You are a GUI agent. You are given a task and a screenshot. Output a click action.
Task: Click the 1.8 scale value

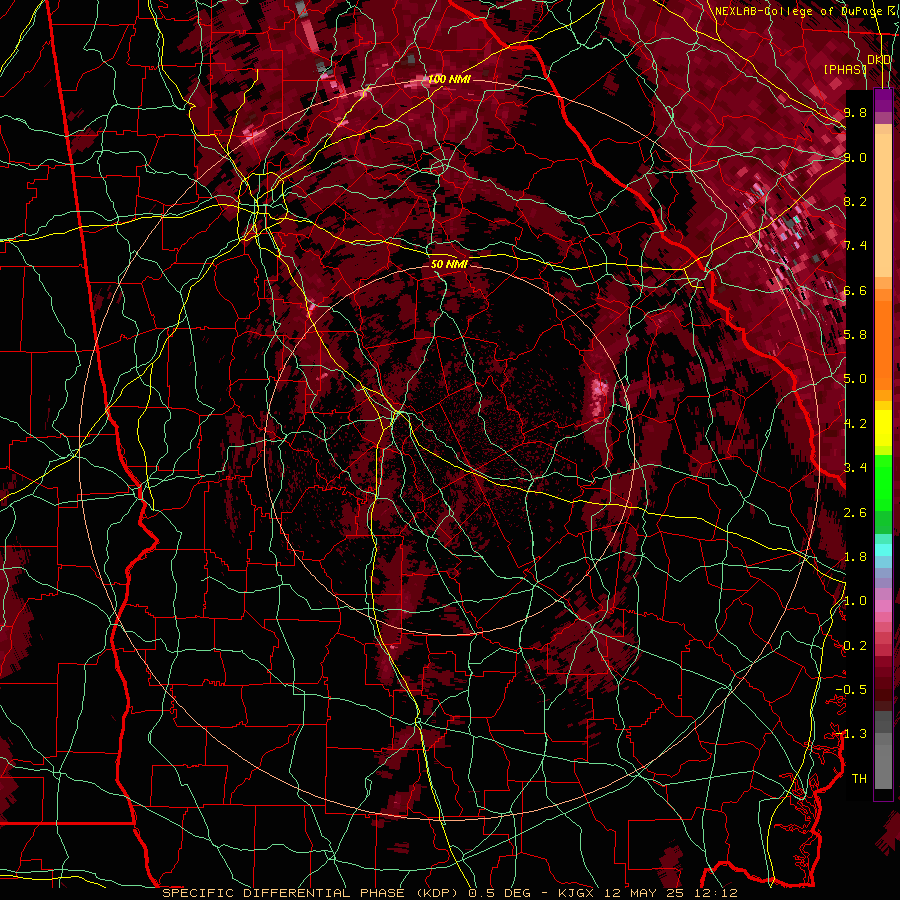[855, 557]
